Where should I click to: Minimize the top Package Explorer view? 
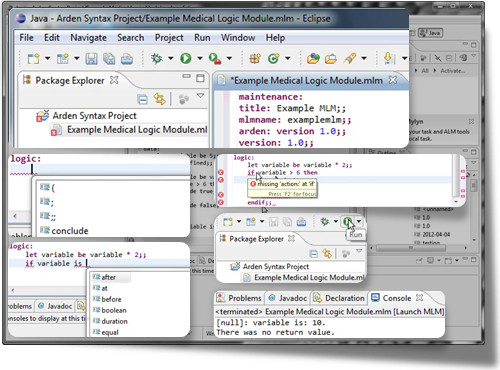coord(187,76)
